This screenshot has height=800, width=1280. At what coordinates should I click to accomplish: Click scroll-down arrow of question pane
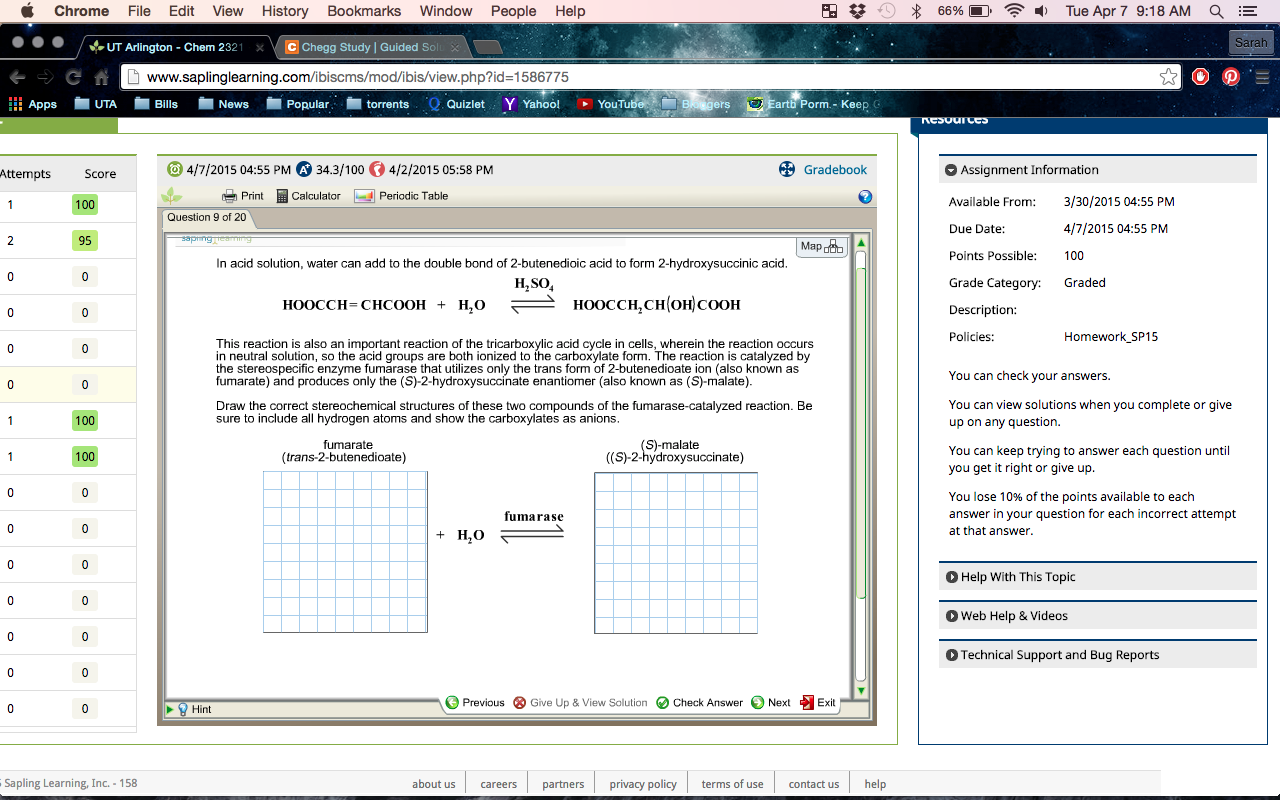click(860, 690)
